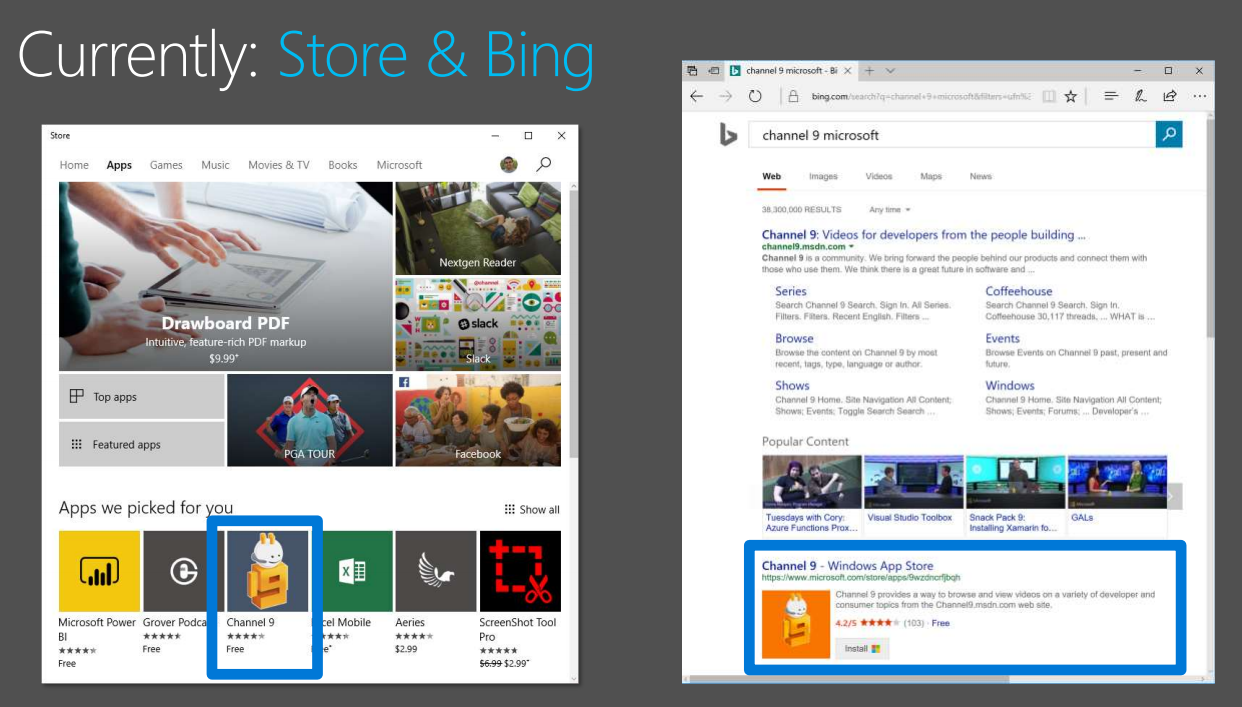This screenshot has height=707, width=1242.
Task: Open the Store search magnifier icon
Action: point(543,164)
